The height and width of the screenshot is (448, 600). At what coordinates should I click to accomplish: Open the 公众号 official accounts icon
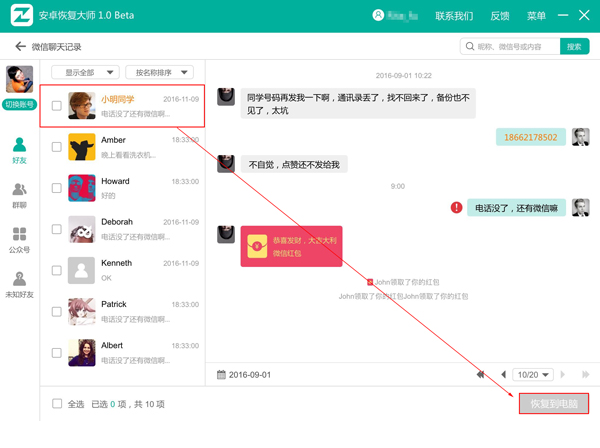click(20, 240)
